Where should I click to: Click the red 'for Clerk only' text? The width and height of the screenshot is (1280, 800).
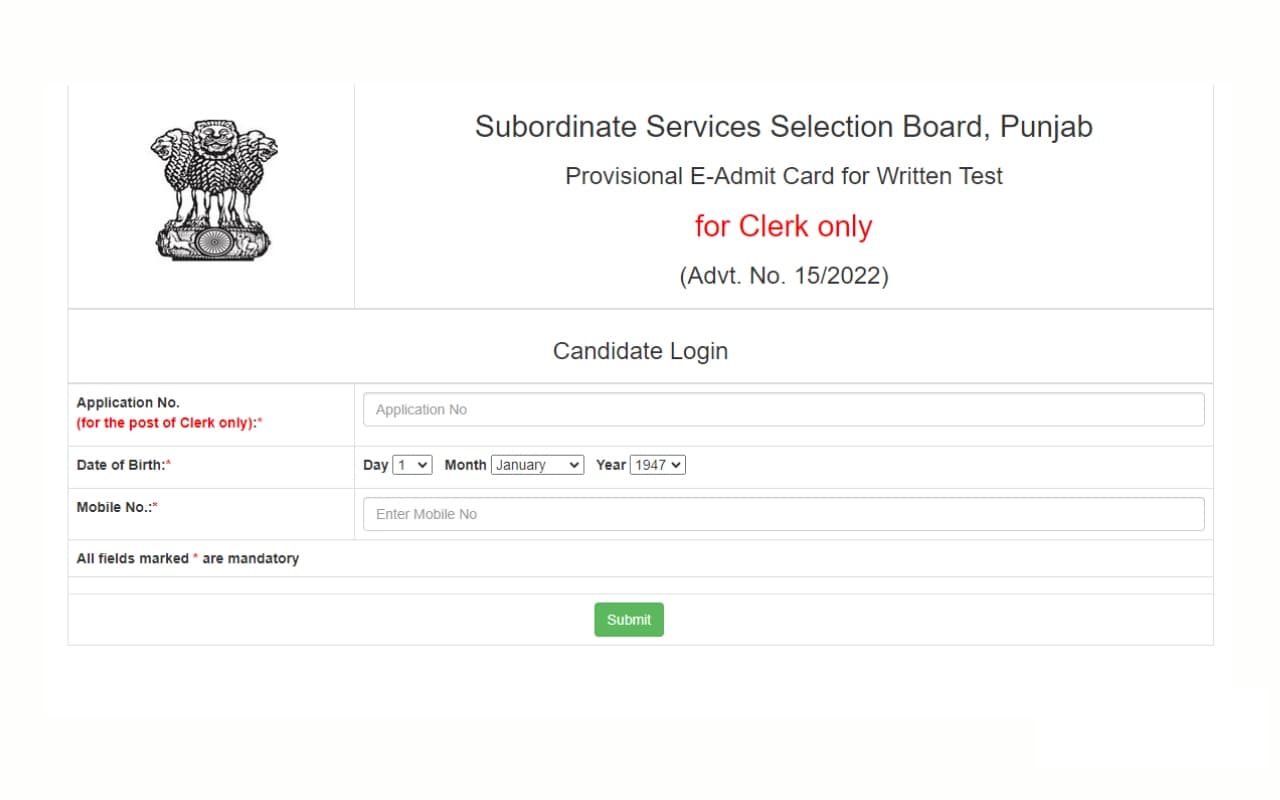pos(783,227)
